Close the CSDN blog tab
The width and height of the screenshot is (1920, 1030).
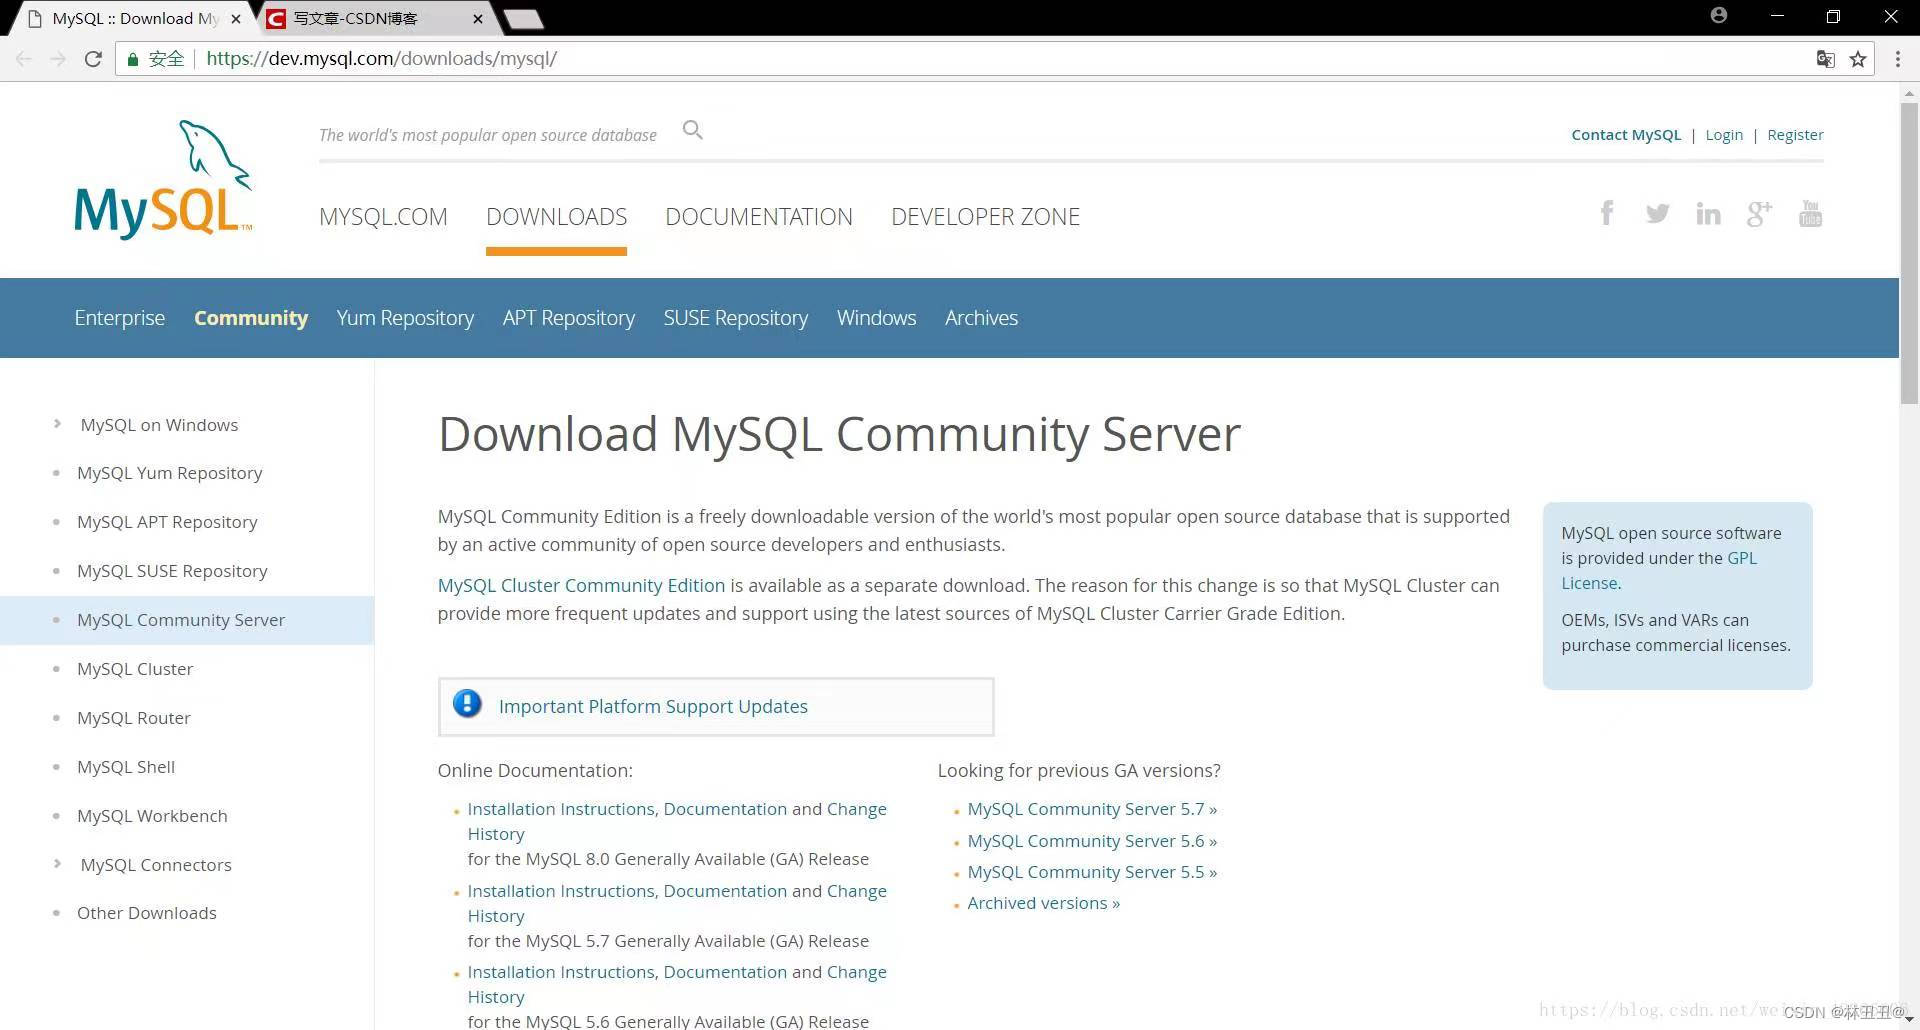pyautogui.click(x=478, y=18)
